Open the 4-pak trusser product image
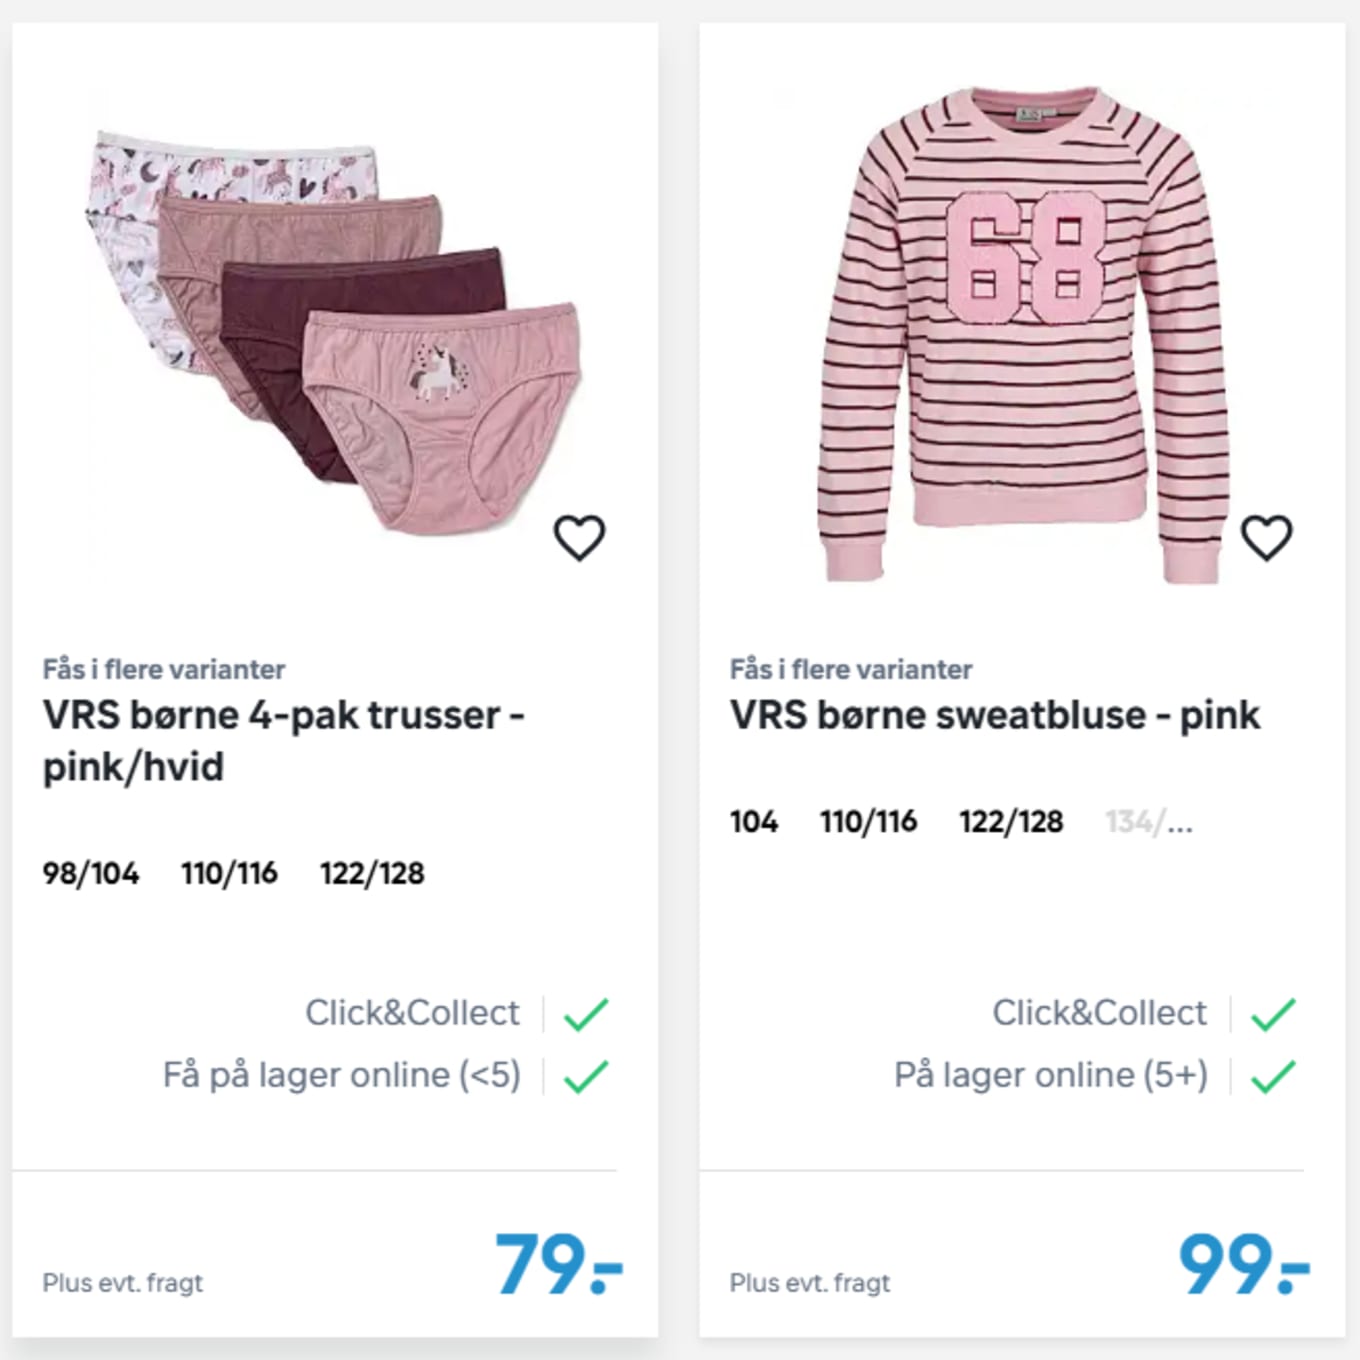 [334, 332]
